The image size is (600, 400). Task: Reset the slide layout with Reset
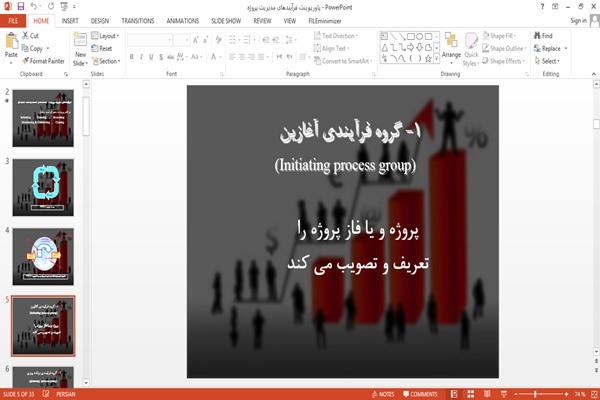tap(102, 48)
